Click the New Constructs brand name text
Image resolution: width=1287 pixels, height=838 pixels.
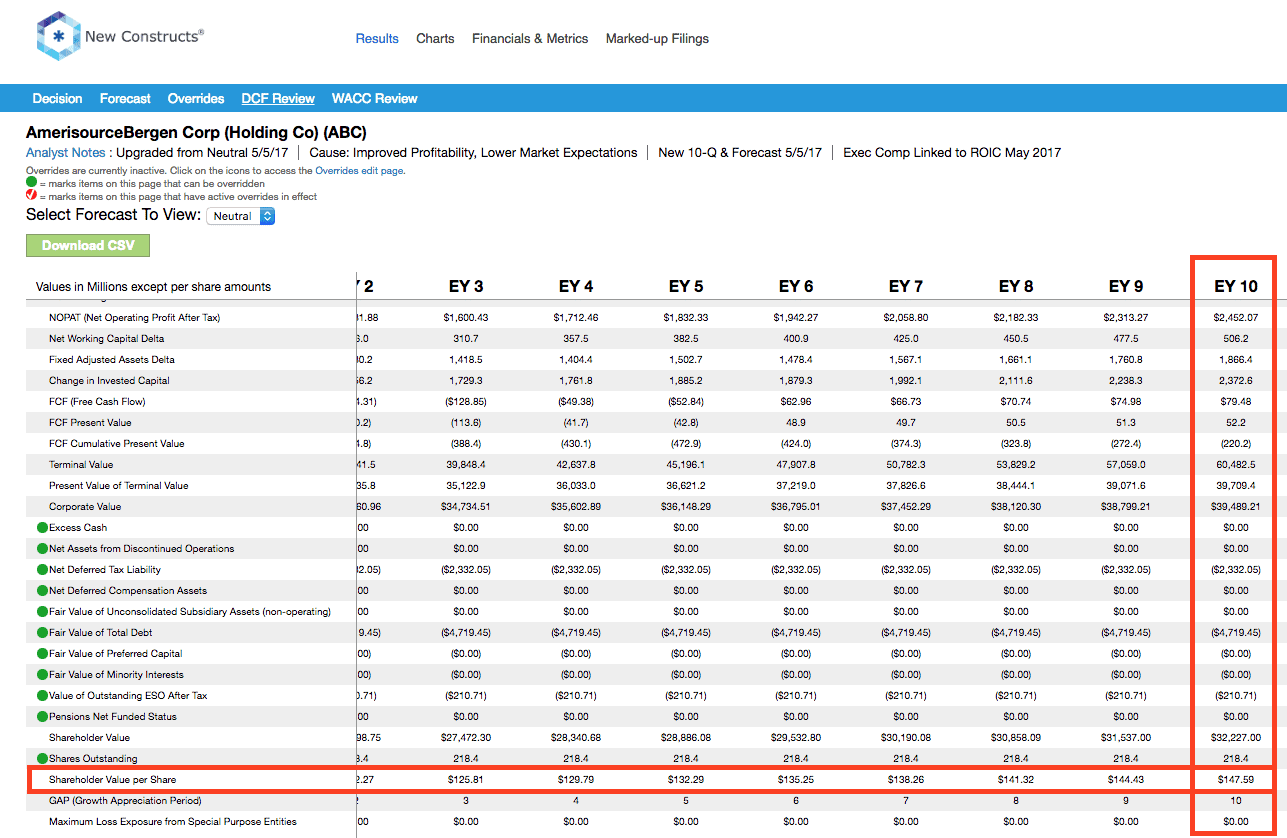tap(144, 36)
